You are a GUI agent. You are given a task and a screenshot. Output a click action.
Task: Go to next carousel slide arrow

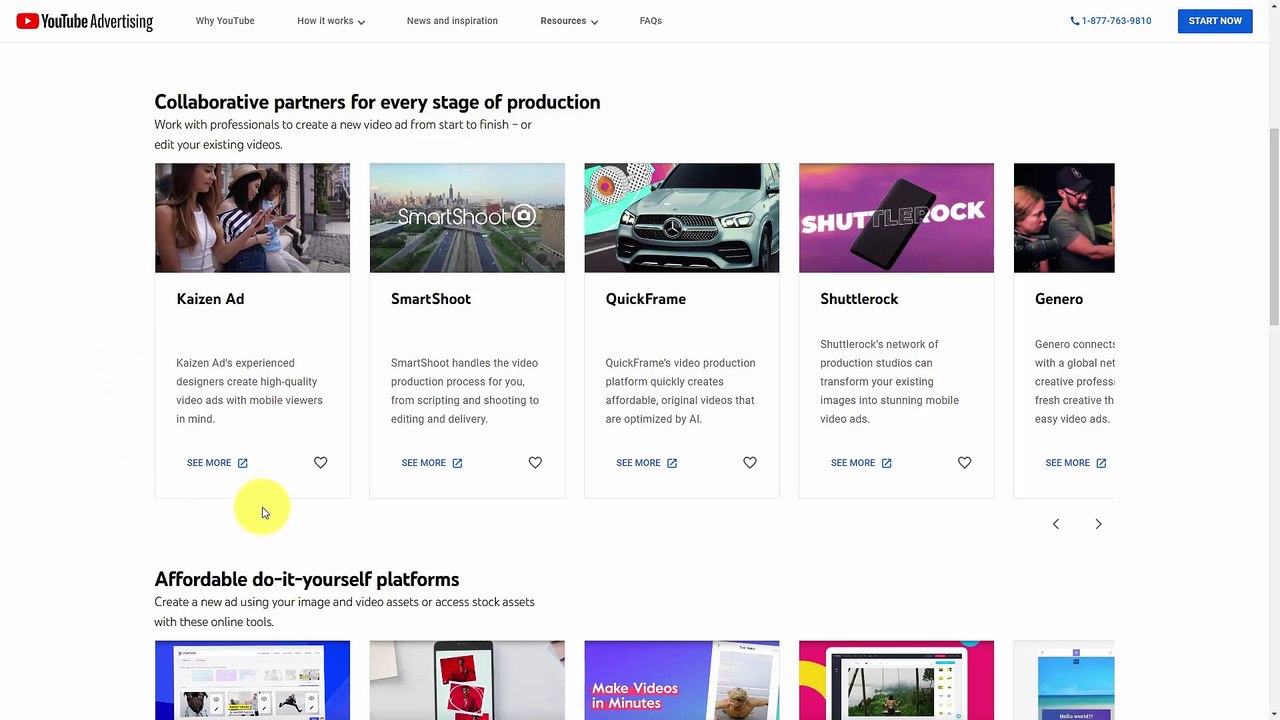[1098, 524]
